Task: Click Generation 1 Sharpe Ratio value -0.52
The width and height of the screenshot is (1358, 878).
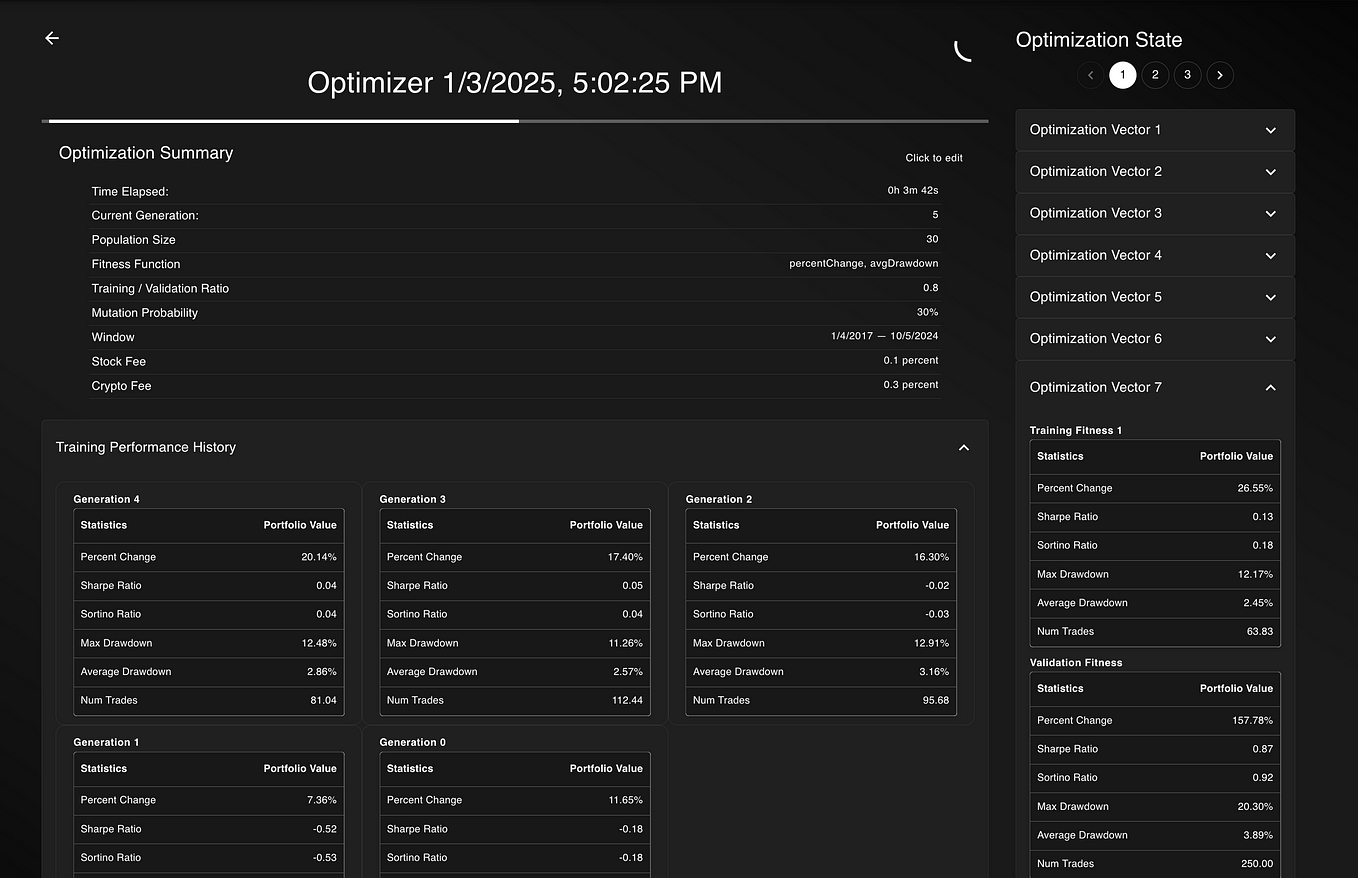Action: click(x=325, y=829)
